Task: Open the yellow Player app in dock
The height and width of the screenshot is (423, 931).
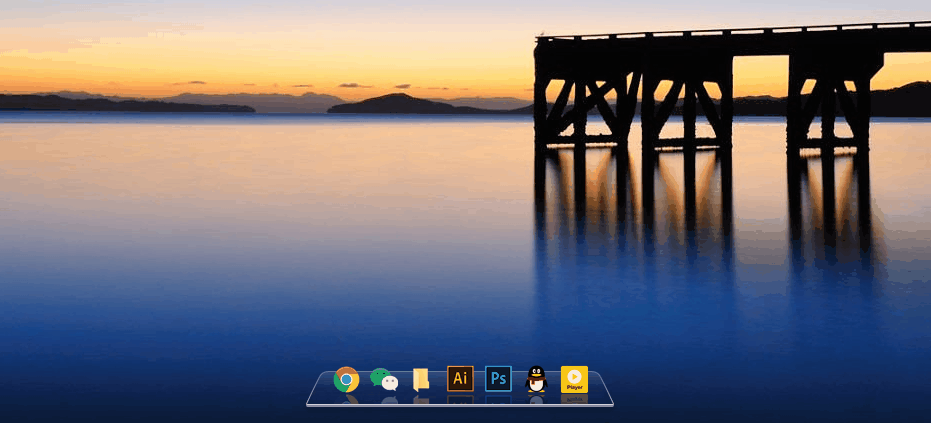Action: [574, 379]
